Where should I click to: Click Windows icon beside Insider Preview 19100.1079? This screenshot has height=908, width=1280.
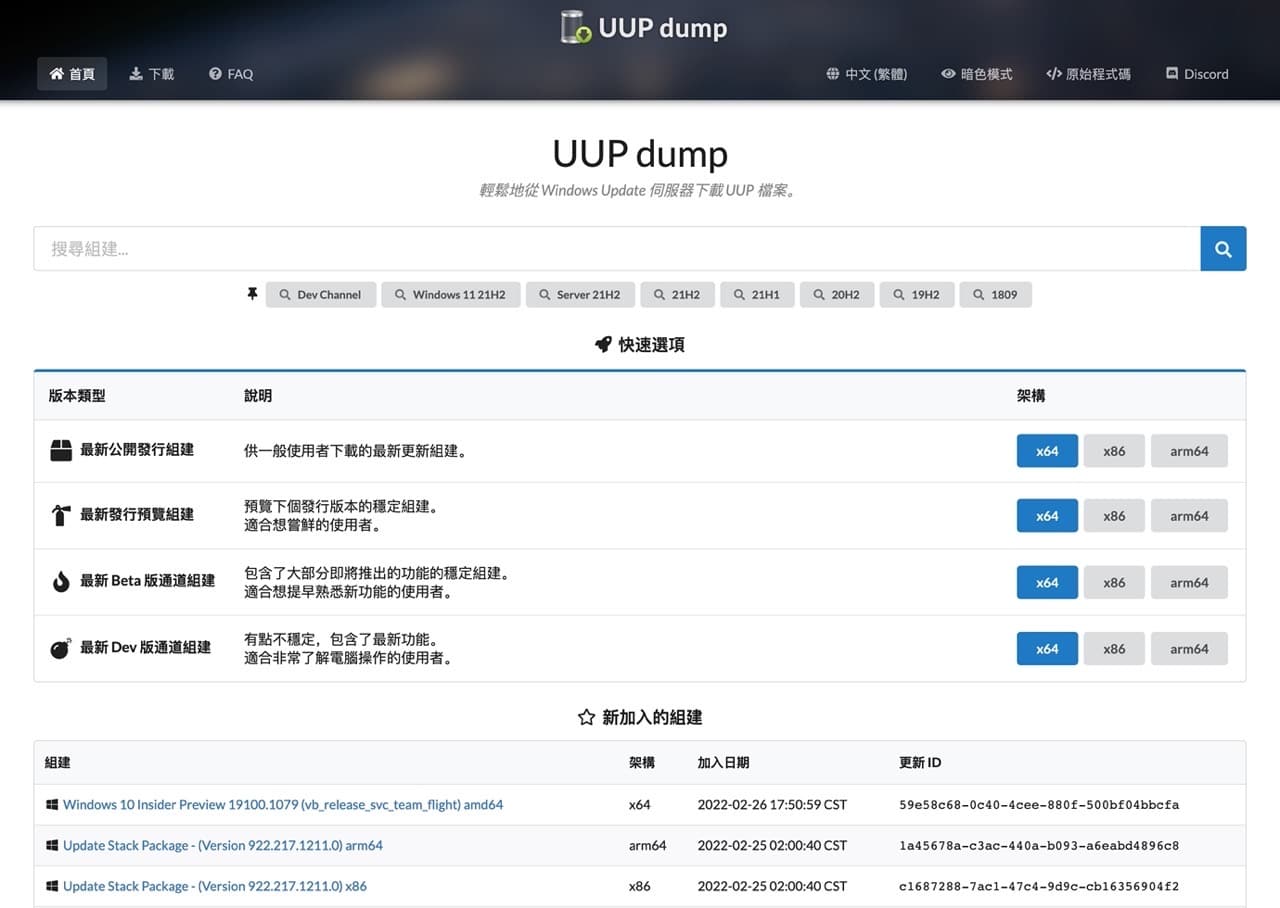pos(52,805)
